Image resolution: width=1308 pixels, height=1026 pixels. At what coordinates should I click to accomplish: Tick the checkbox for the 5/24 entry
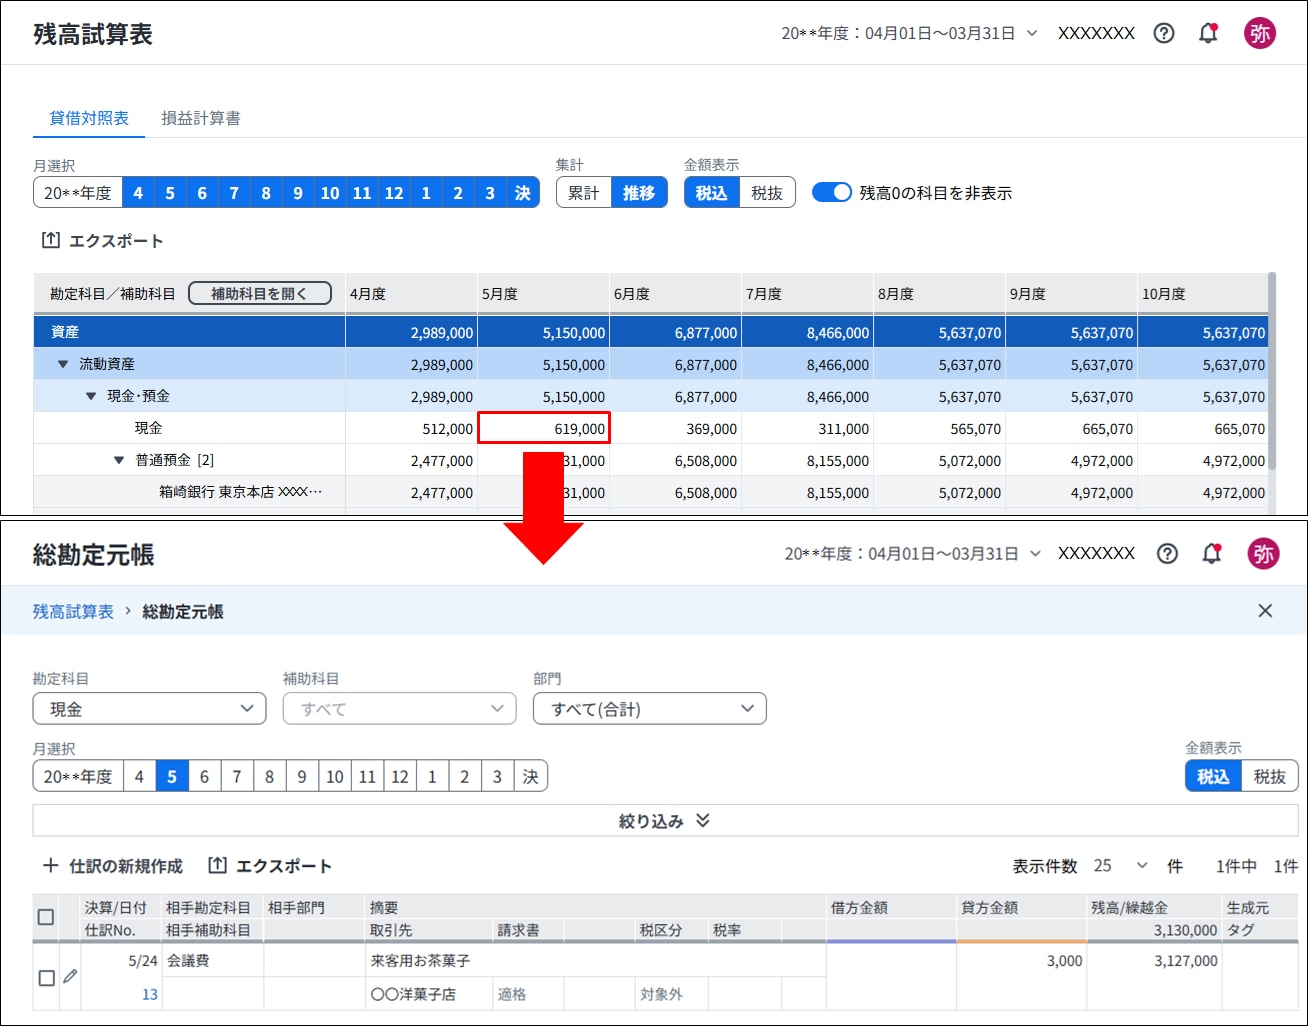(46, 978)
